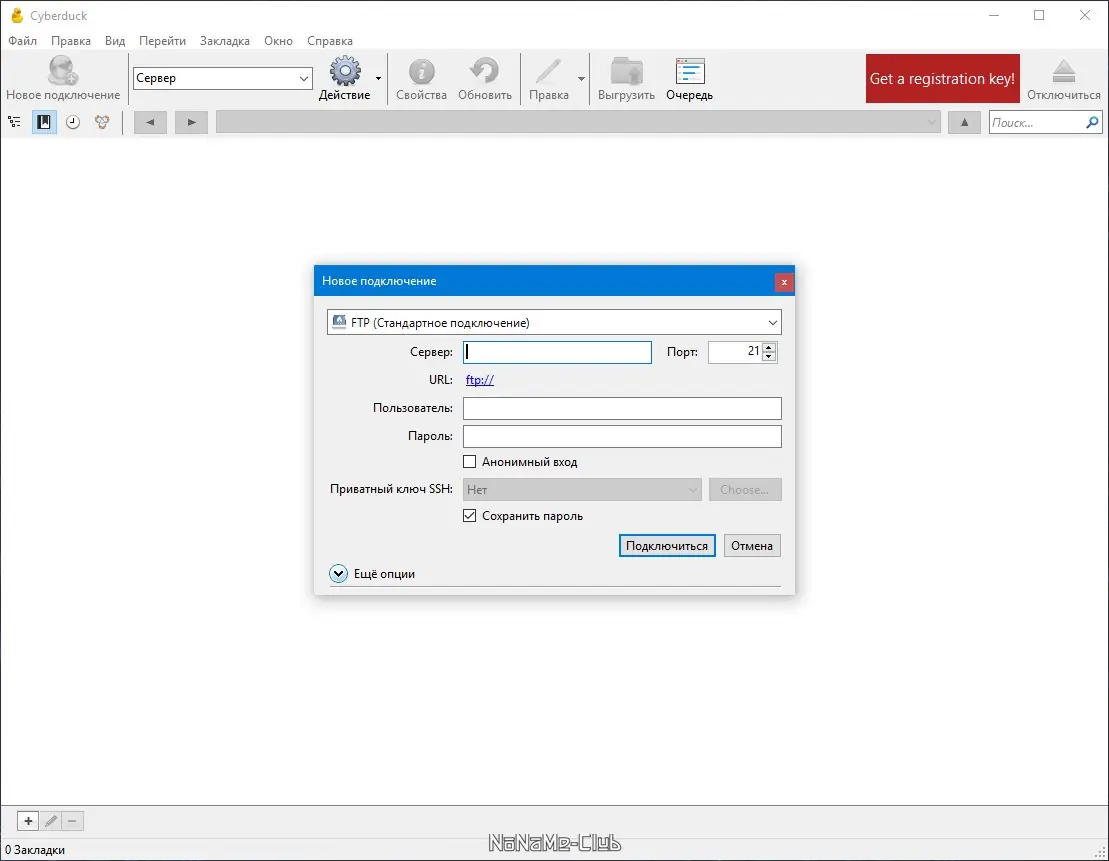The image size is (1109, 861).
Task: Increase the port number with the up arrow
Action: tap(769, 347)
